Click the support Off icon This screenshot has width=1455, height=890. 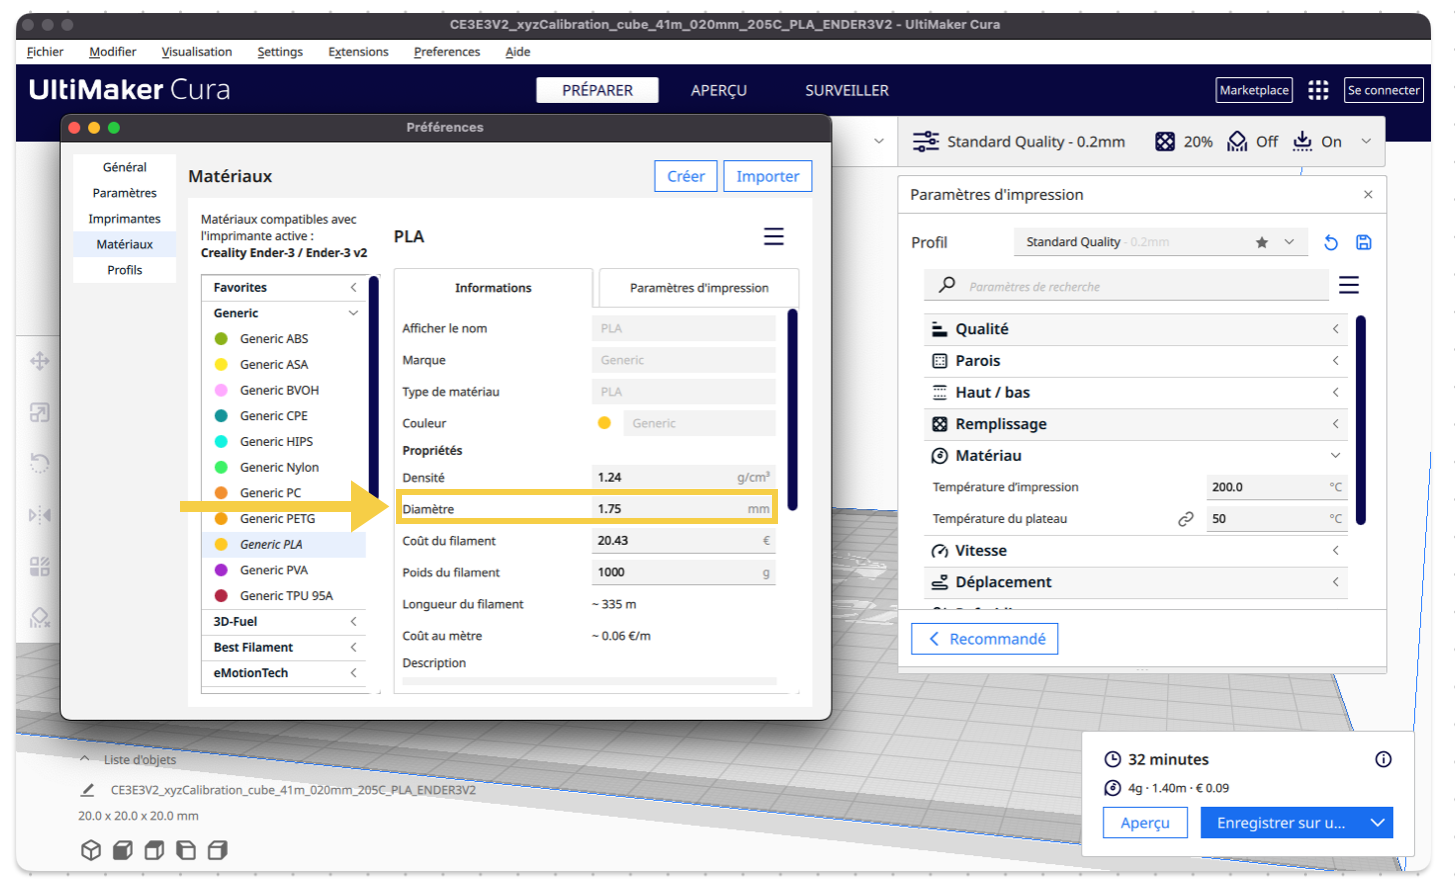pos(1237,142)
